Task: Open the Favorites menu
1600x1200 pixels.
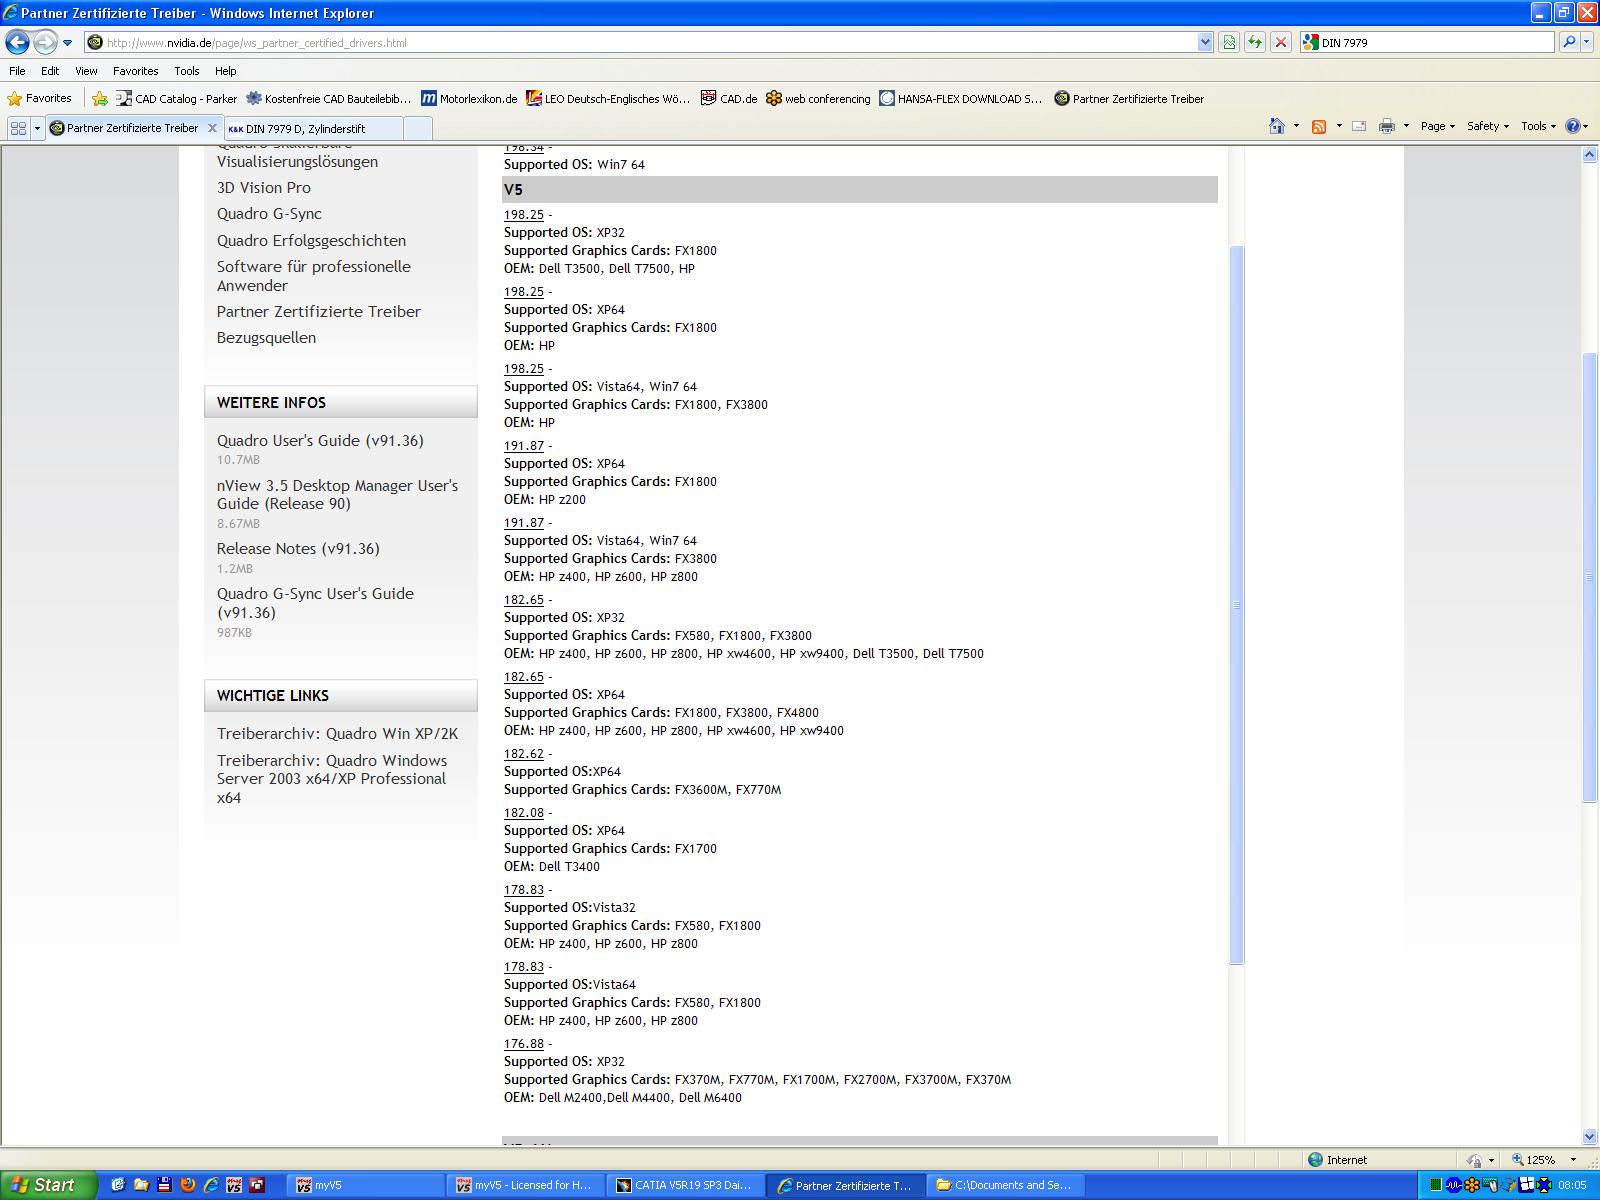Action: click(x=135, y=71)
